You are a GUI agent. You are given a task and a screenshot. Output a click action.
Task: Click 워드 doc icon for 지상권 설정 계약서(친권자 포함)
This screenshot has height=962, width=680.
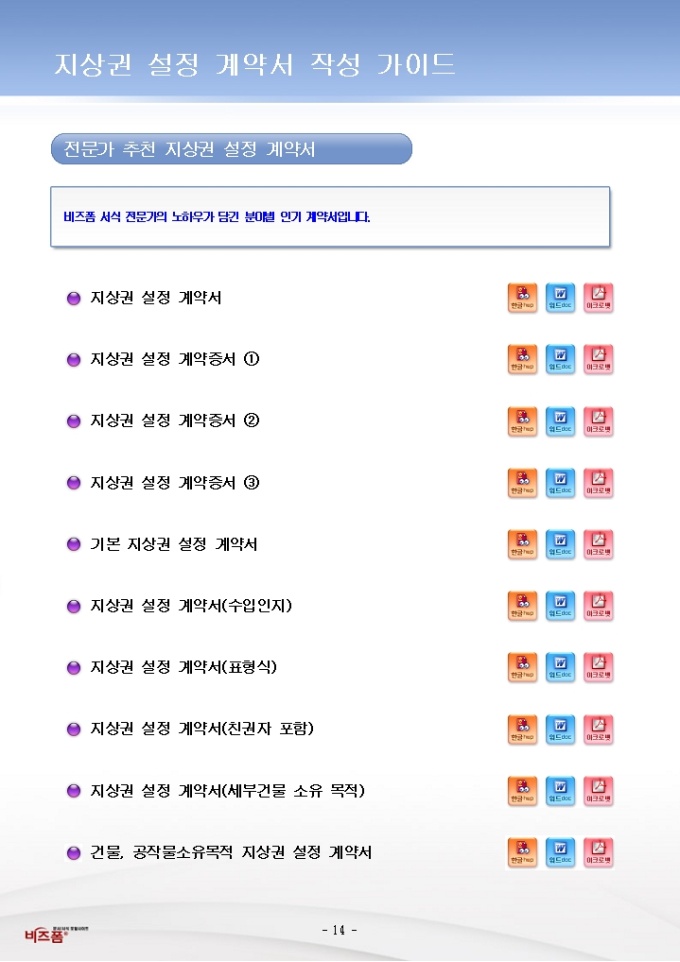click(x=560, y=729)
